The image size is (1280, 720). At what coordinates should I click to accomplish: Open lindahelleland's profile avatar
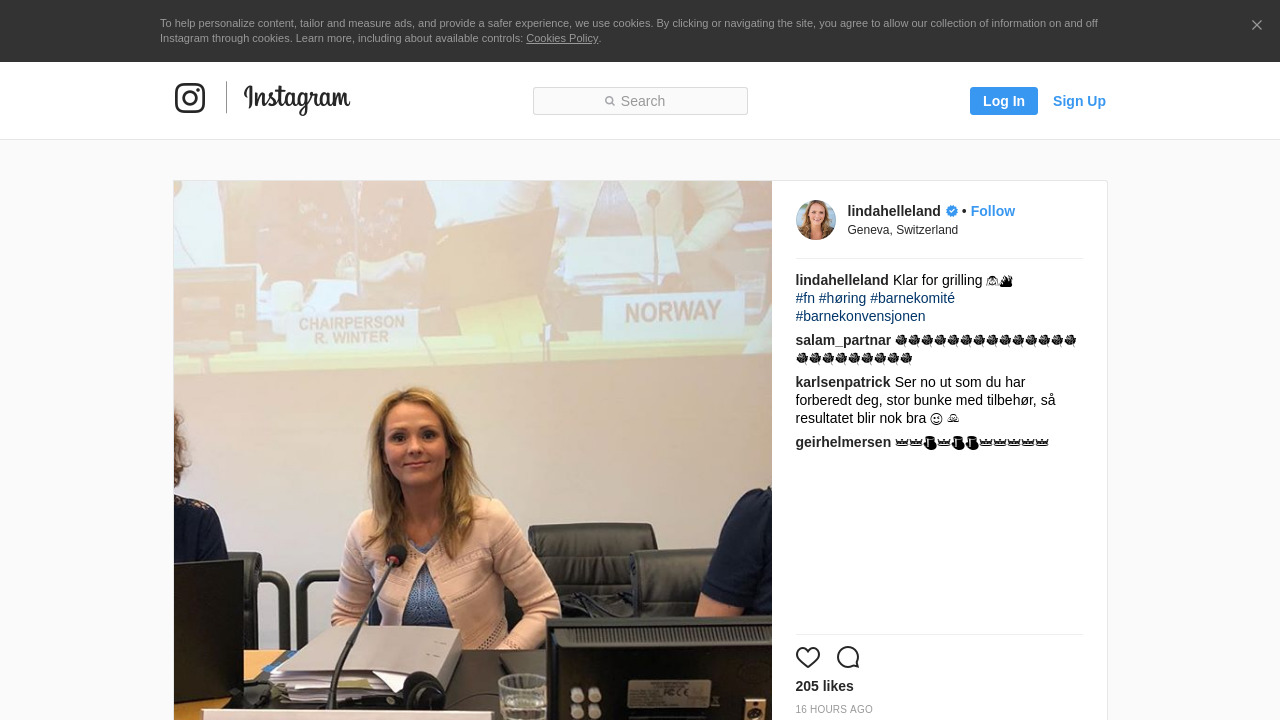tap(816, 220)
